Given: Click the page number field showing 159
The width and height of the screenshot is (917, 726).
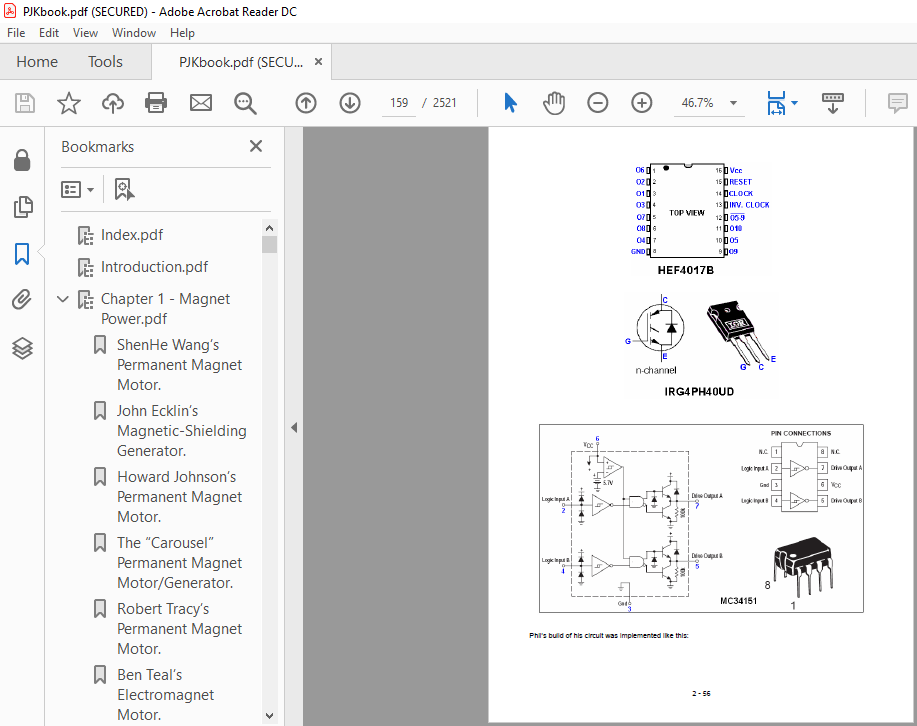Looking at the screenshot, I should 399,103.
